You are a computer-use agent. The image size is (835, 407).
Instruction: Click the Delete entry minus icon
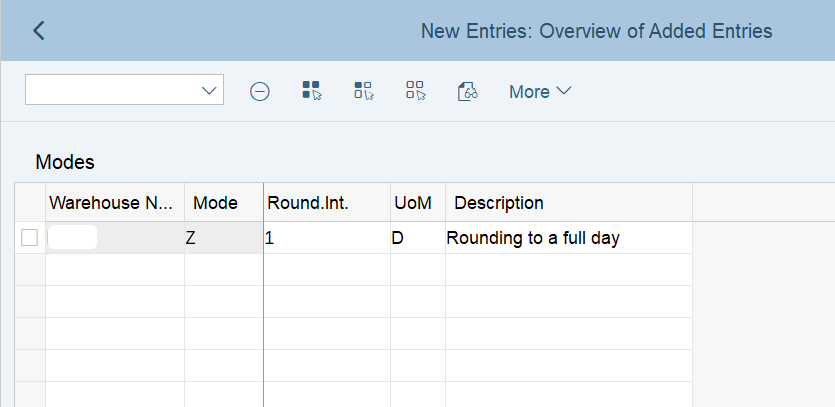pyautogui.click(x=260, y=92)
